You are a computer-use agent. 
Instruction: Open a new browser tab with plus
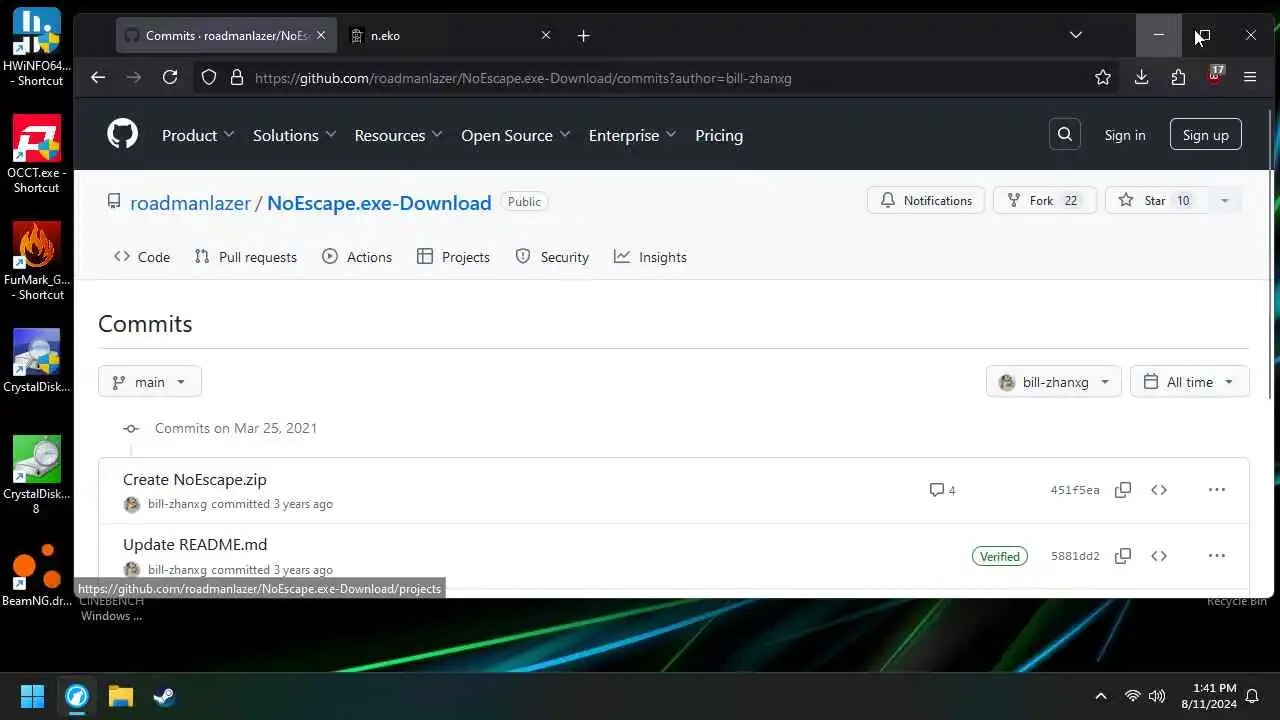click(584, 35)
